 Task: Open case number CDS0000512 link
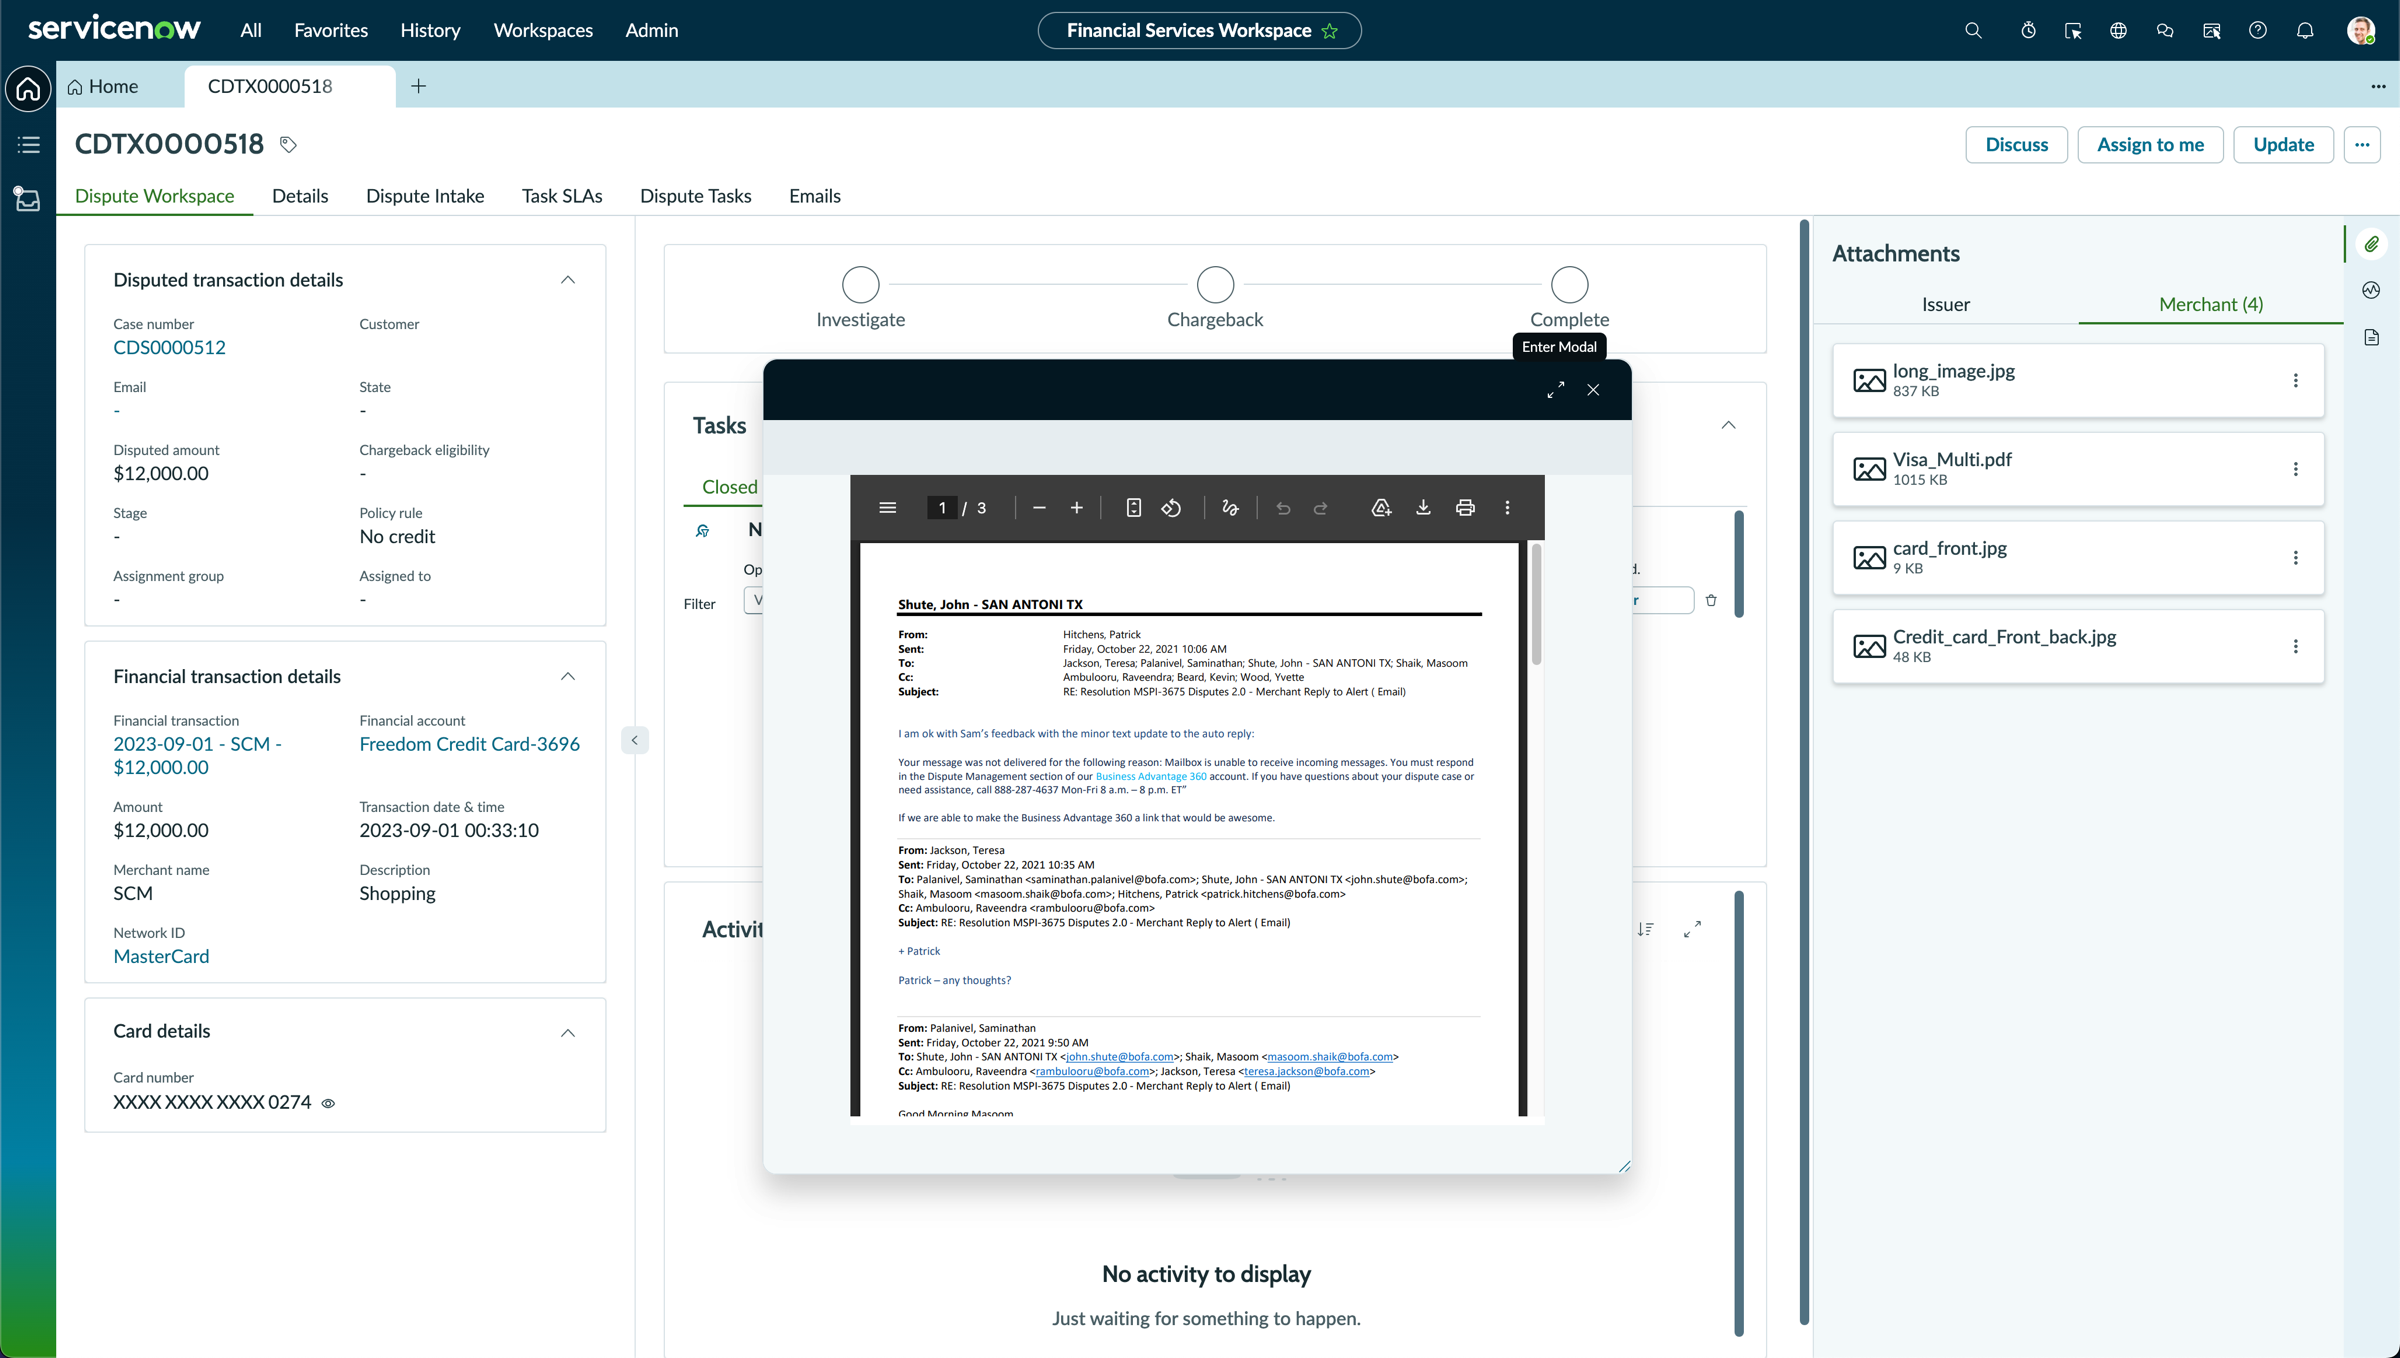(169, 347)
